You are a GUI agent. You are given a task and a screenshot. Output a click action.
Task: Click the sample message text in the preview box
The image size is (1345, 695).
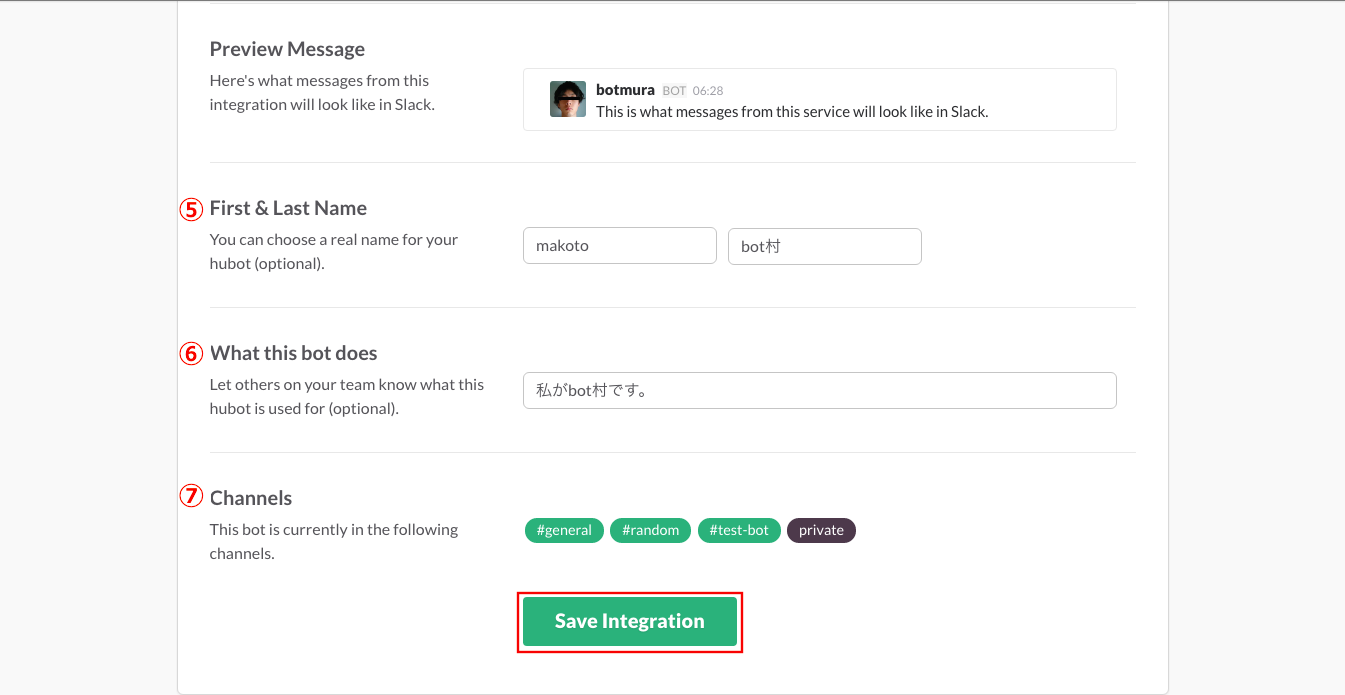click(x=792, y=112)
